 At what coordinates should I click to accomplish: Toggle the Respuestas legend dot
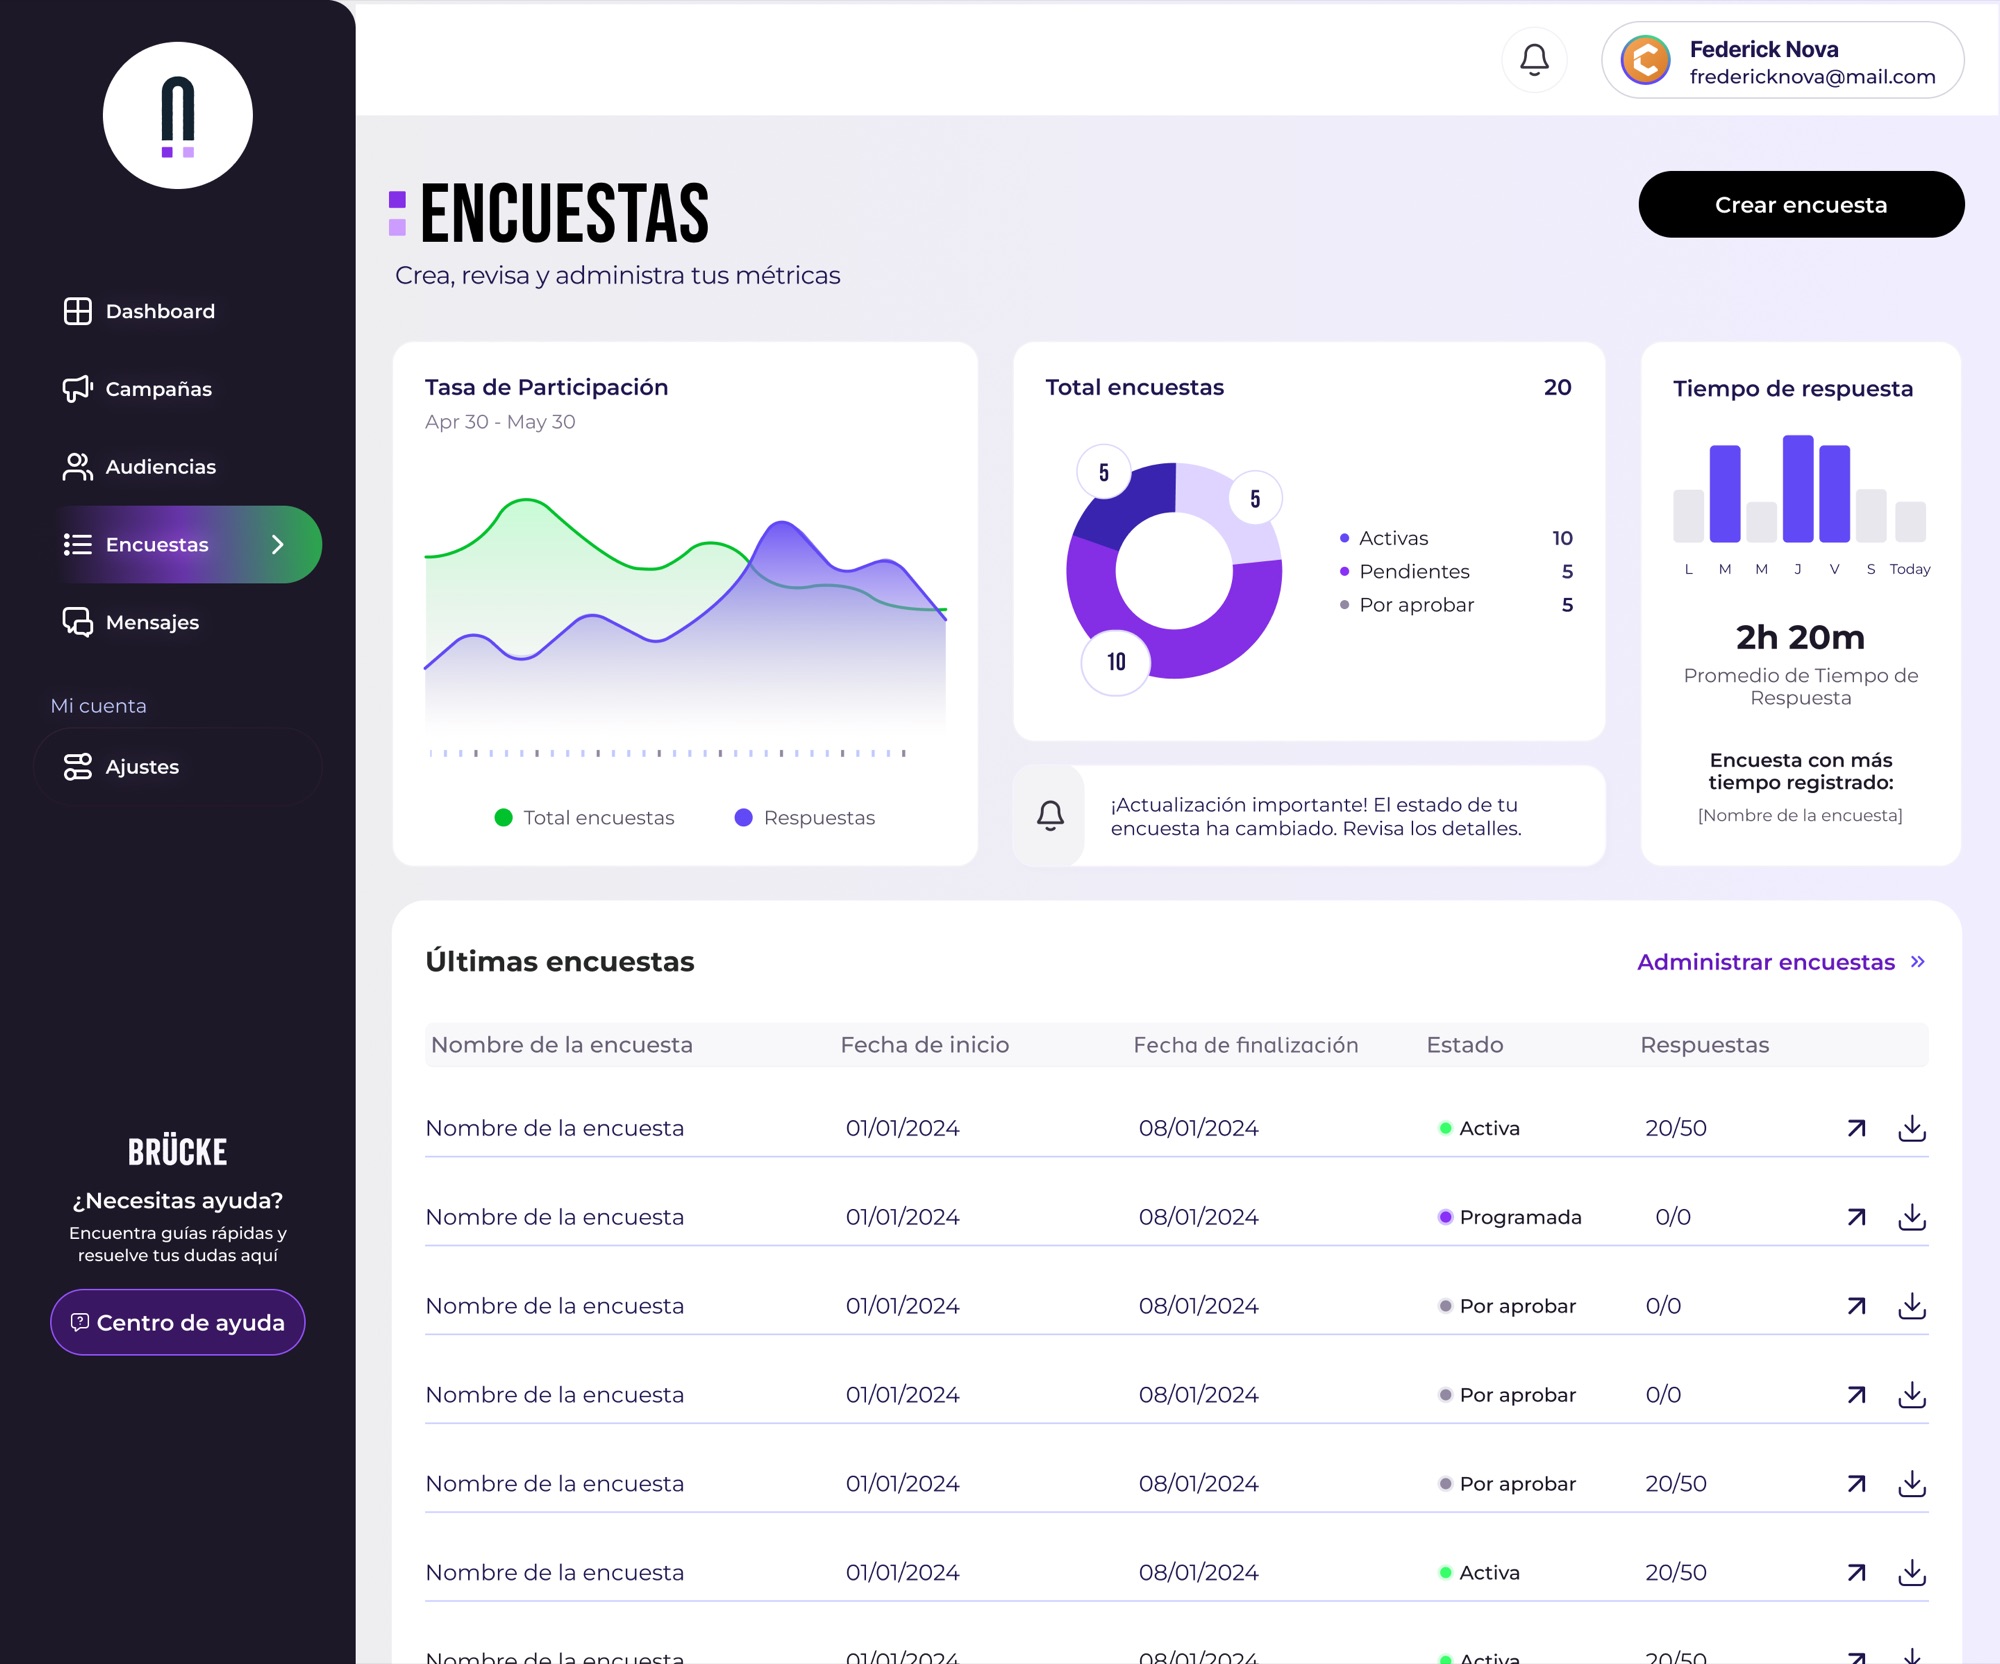pyautogui.click(x=743, y=818)
